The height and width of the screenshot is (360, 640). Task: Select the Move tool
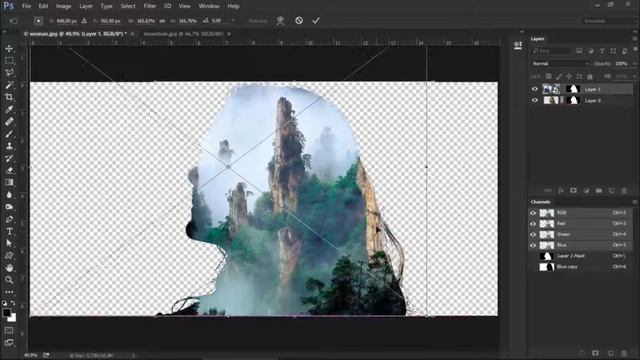[x=9, y=49]
